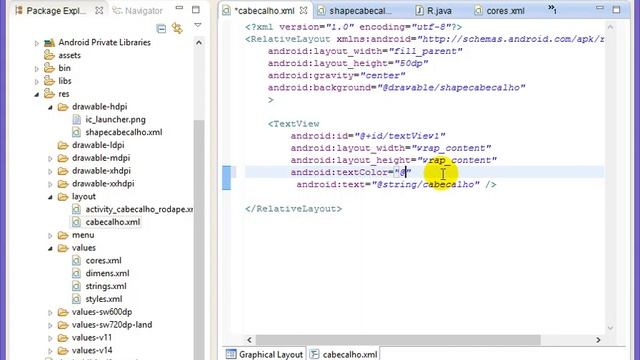Image resolution: width=640 pixels, height=360 pixels.
Task: Click the android:gravity="center" line
Action: click(x=337, y=76)
